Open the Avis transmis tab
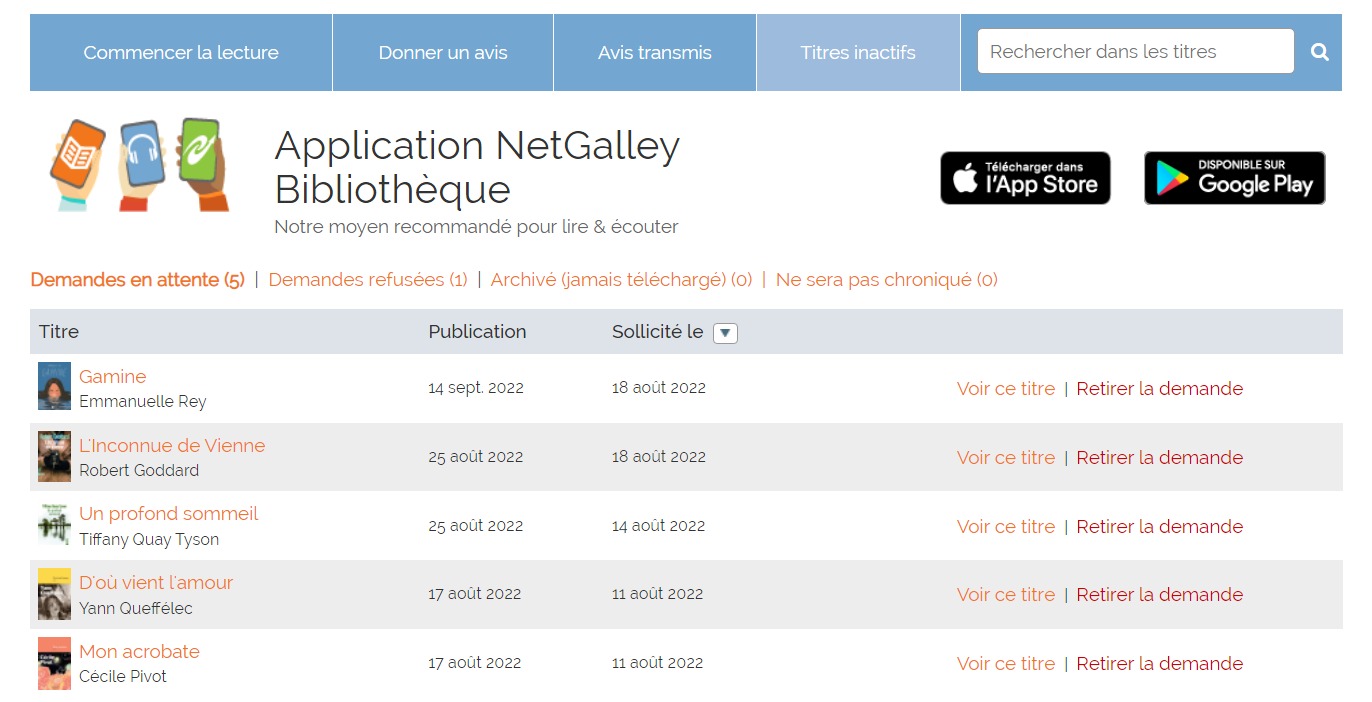 tap(655, 53)
